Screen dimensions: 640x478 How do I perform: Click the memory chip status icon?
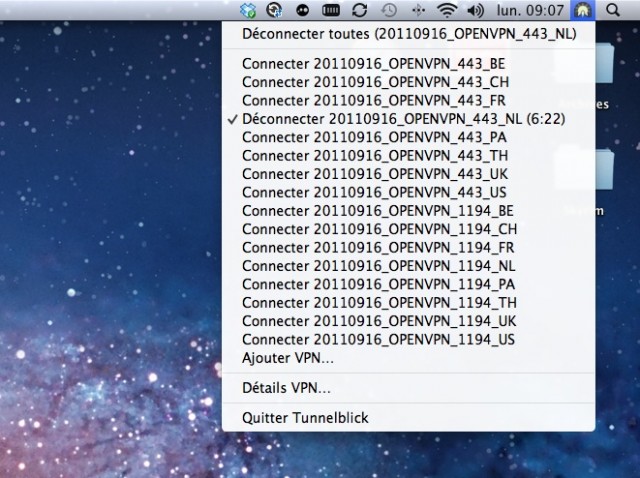(331, 10)
